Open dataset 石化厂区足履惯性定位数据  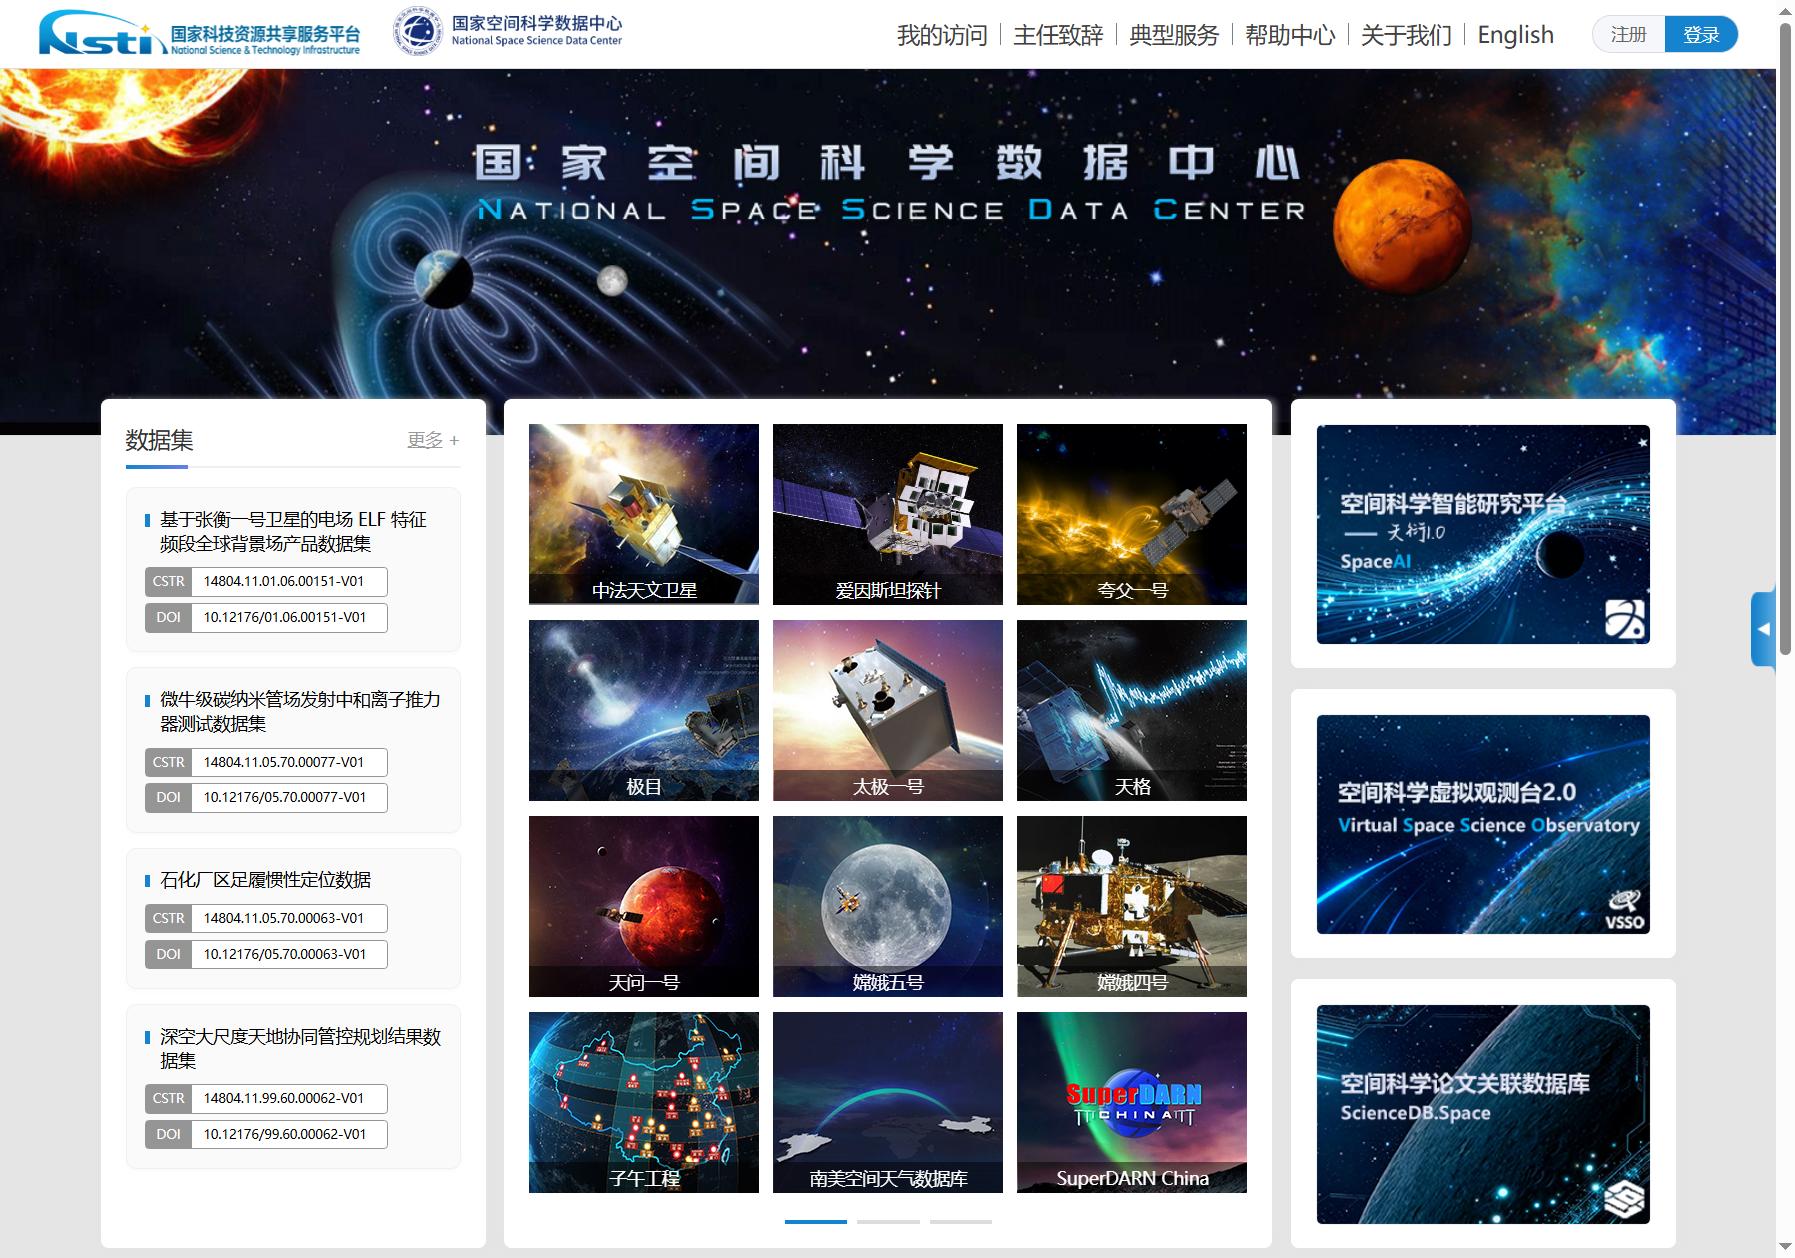pos(265,880)
